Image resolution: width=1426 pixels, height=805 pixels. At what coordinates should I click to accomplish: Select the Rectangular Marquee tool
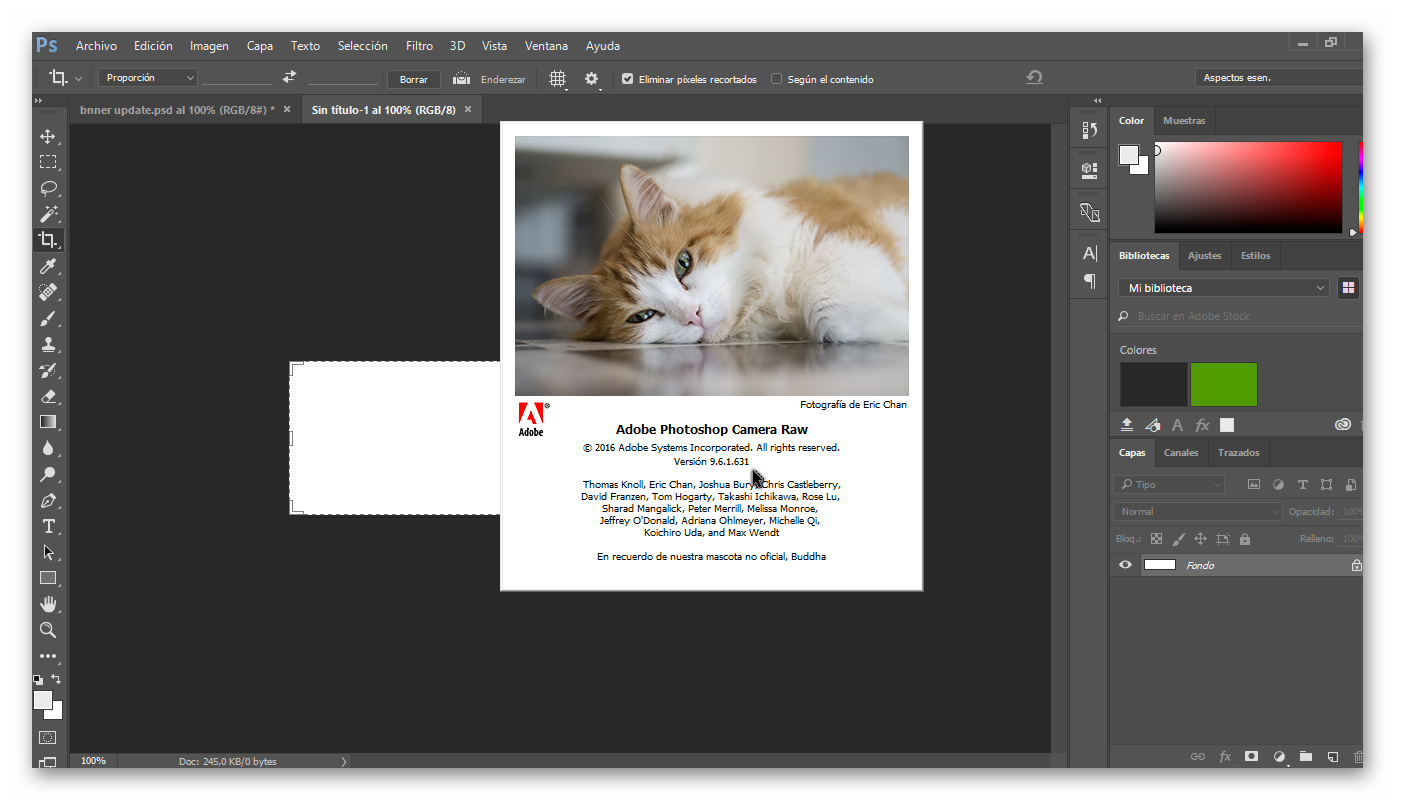click(x=48, y=162)
